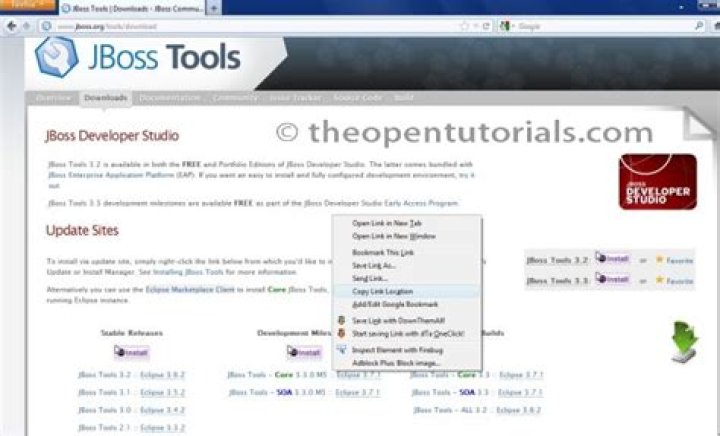Click the Install icon beside JBoss Tools 3.3

(x=612, y=279)
